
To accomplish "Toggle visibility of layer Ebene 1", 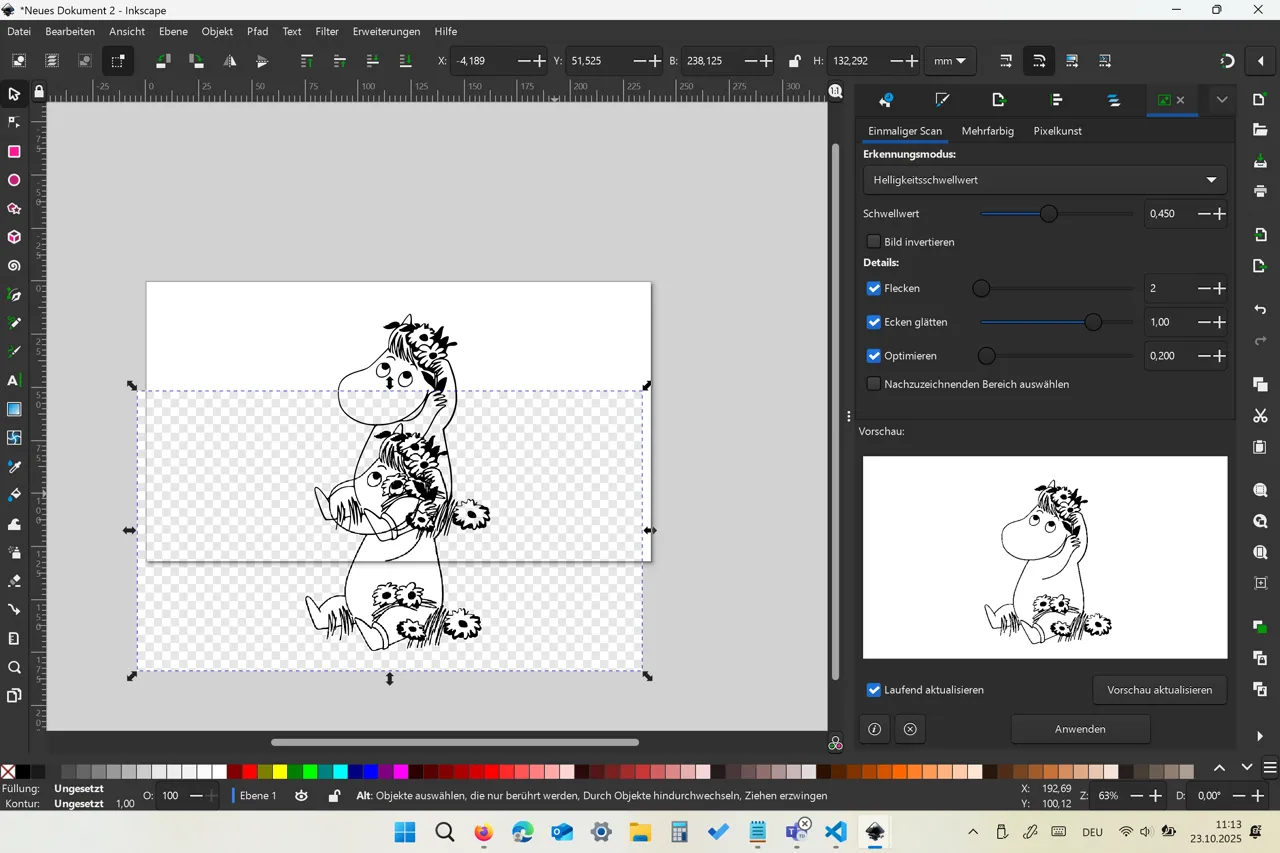I will (301, 796).
